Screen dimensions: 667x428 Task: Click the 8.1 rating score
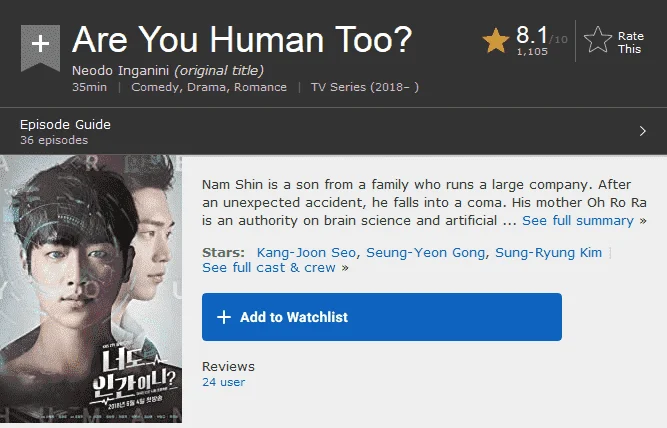point(532,34)
